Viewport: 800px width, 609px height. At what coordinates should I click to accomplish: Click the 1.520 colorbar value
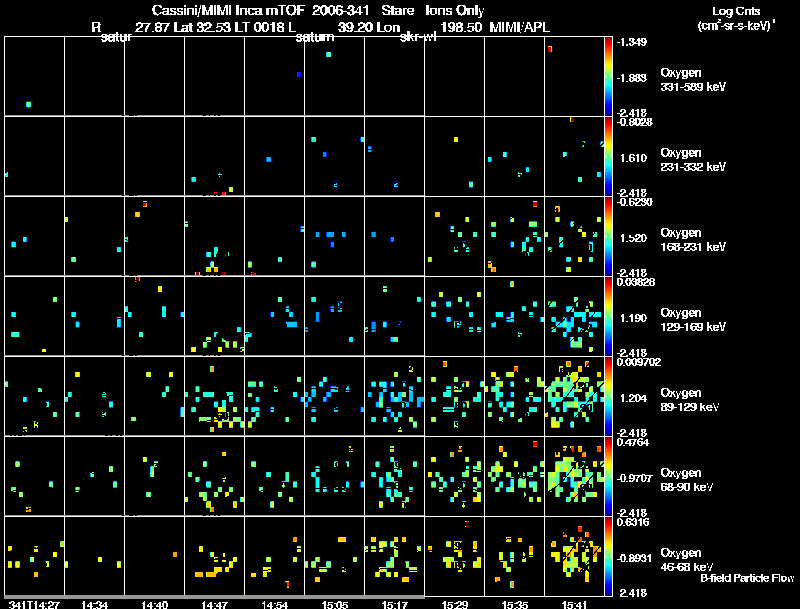633,238
